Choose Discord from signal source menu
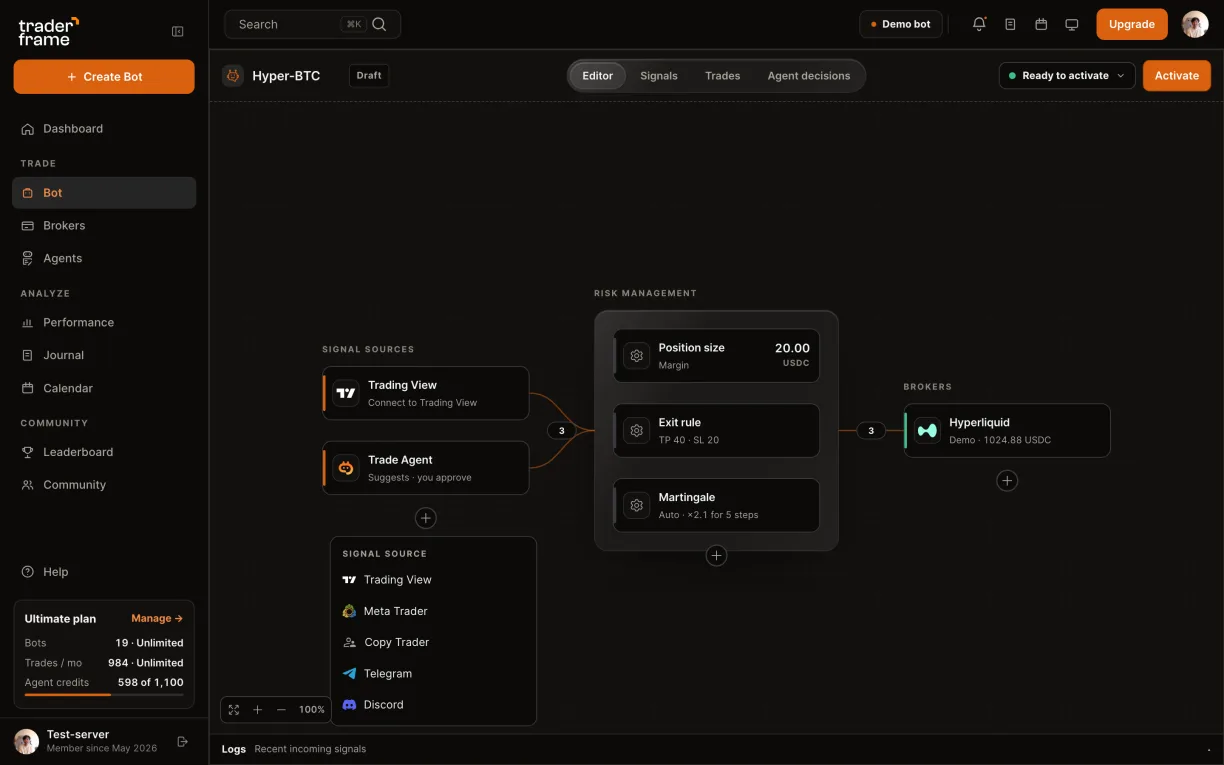1224x765 pixels. [x=433, y=705]
